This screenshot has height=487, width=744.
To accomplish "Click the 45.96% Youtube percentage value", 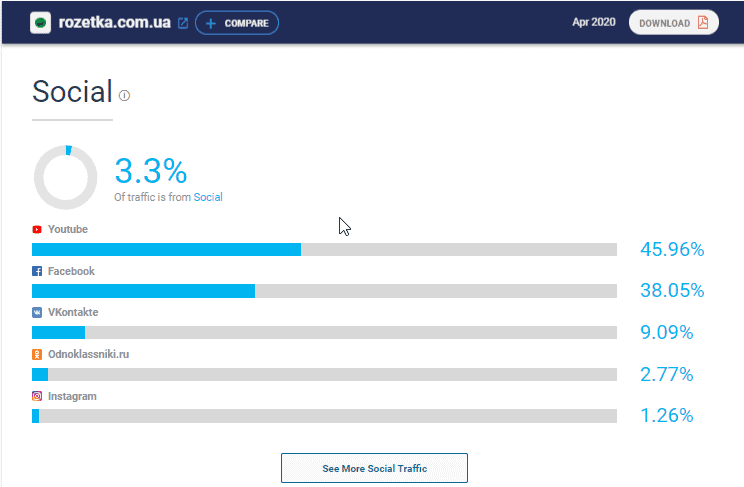I will pyautogui.click(x=672, y=249).
